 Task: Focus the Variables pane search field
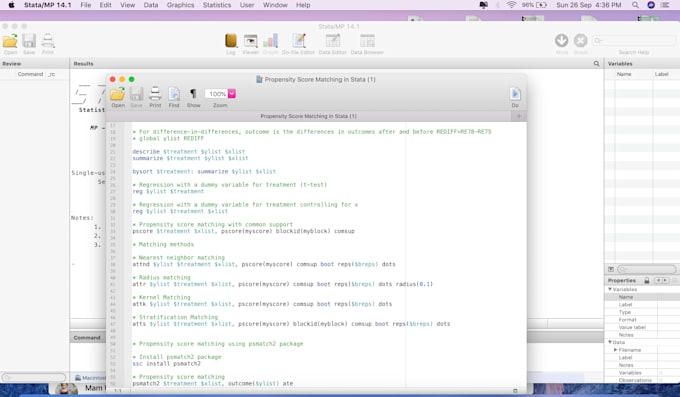point(646,269)
